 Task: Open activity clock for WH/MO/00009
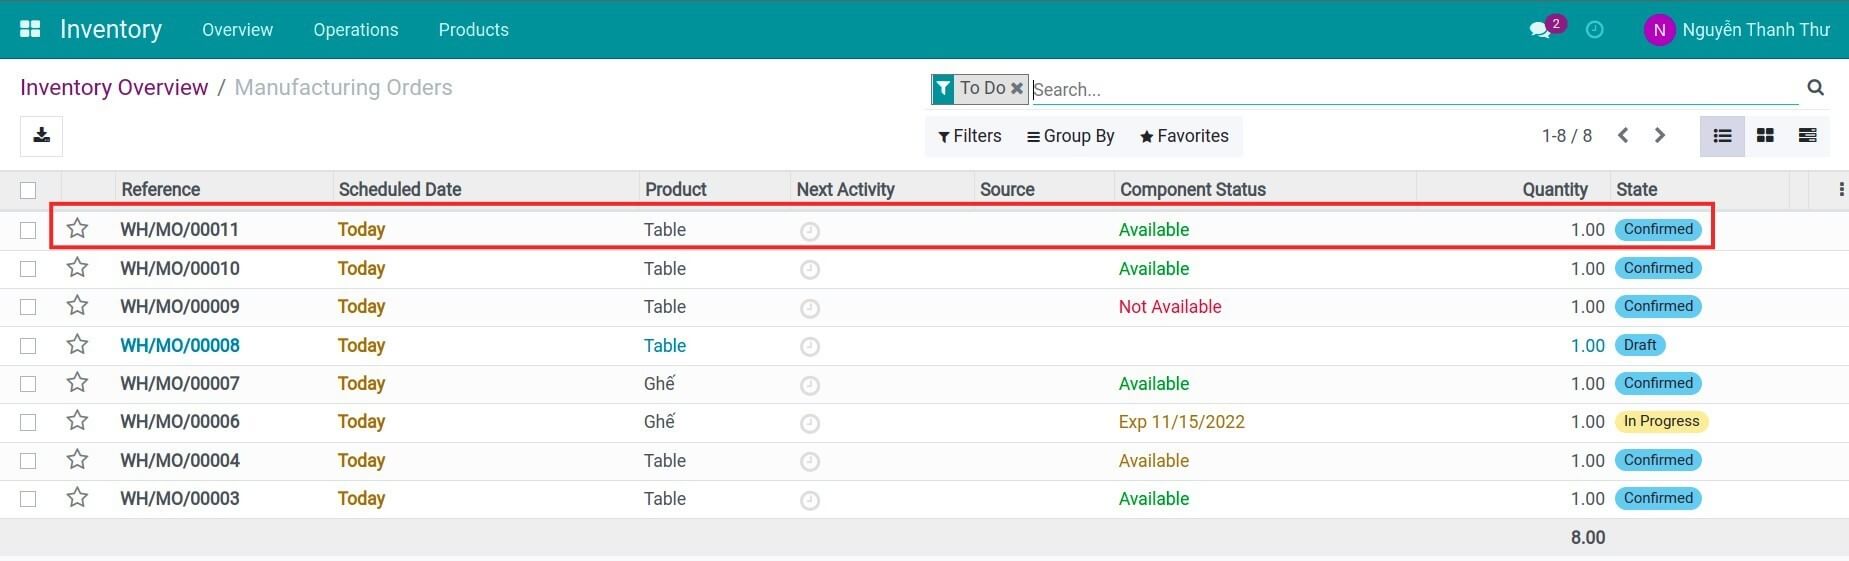tap(810, 308)
